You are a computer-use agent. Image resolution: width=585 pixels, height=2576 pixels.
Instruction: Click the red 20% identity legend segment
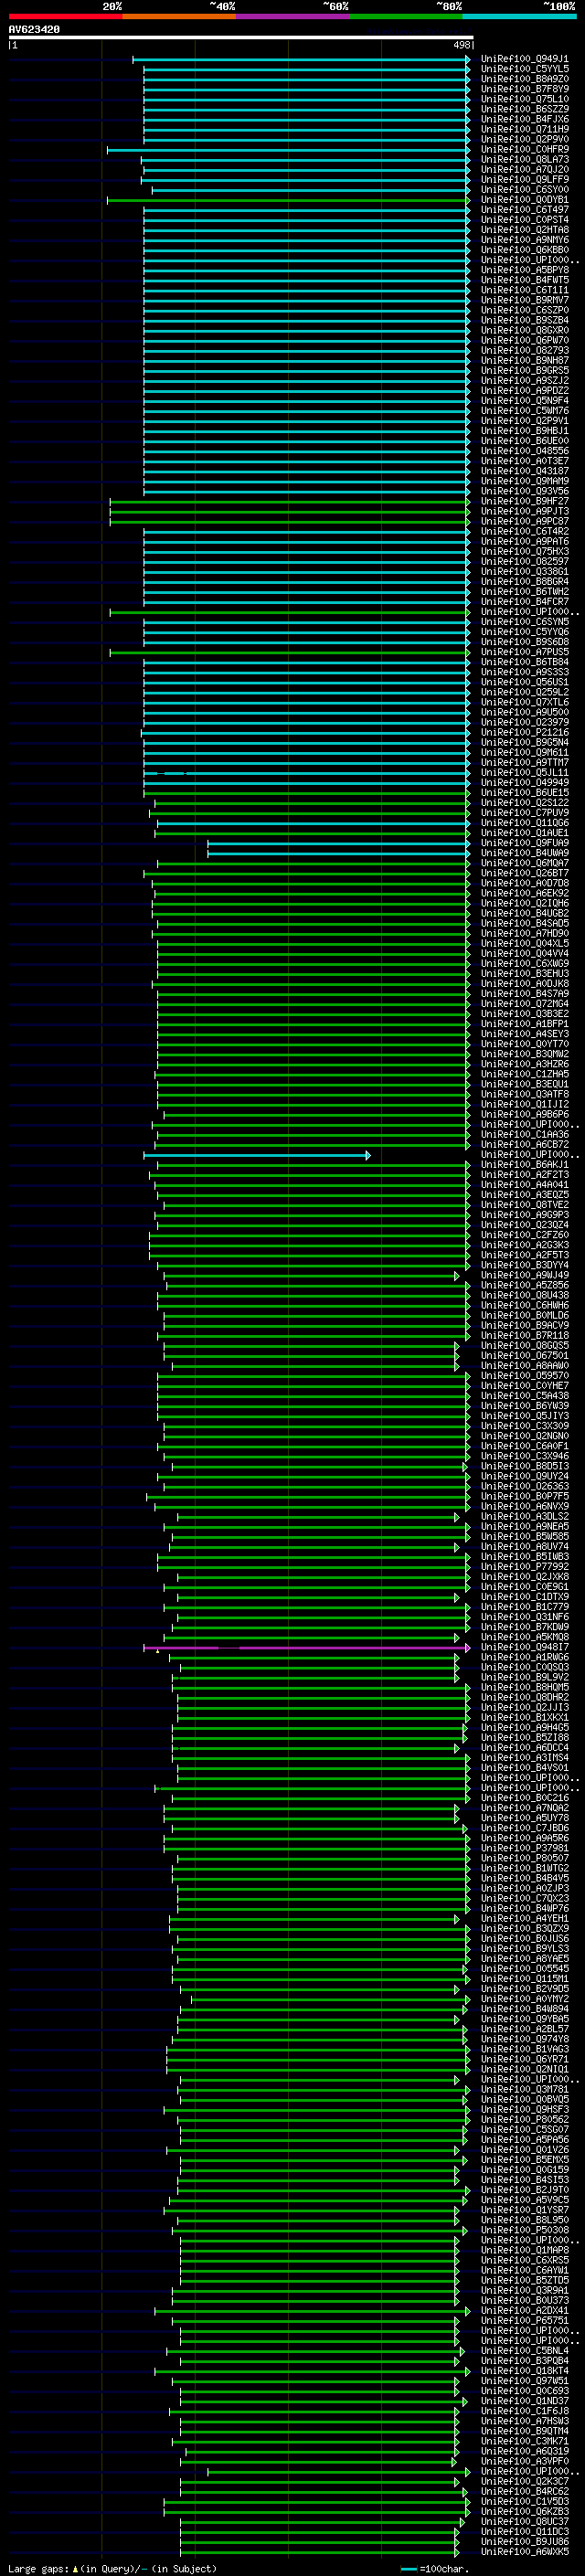pos(65,16)
